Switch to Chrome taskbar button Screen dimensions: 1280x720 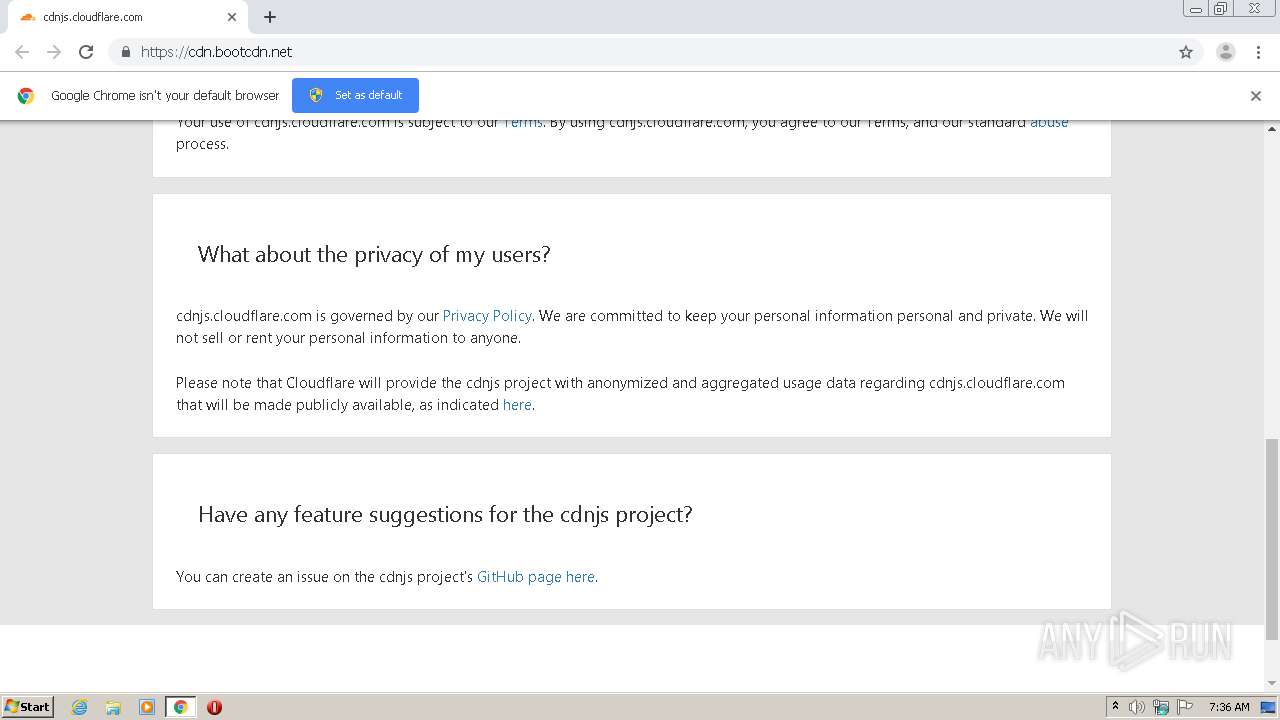[x=180, y=707]
